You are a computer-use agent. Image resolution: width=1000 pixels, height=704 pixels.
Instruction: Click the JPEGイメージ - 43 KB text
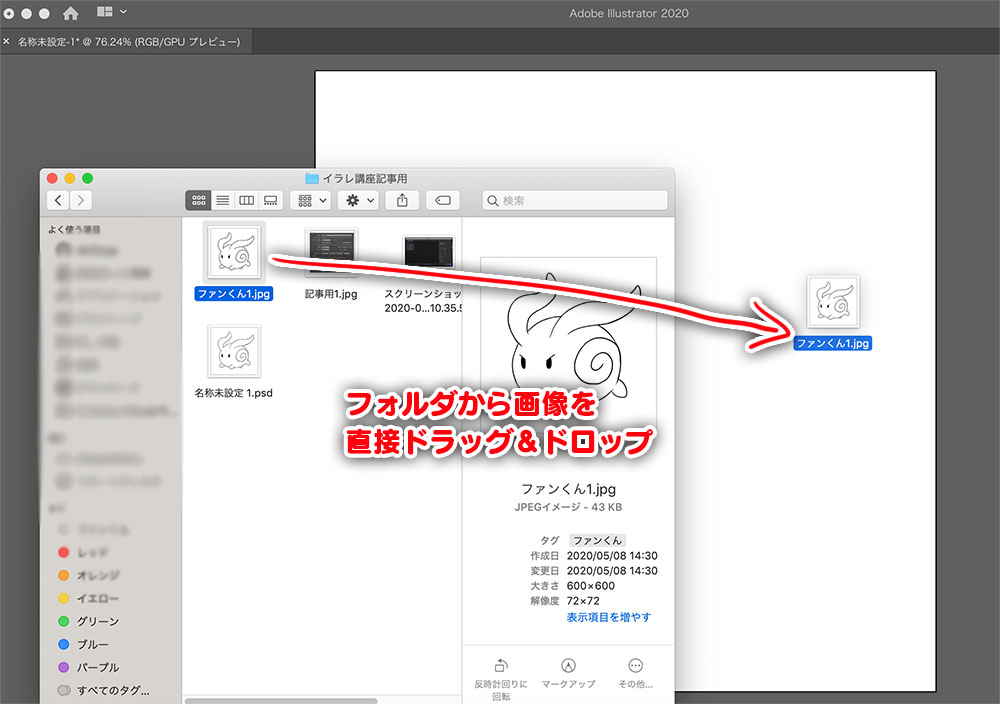(568, 507)
